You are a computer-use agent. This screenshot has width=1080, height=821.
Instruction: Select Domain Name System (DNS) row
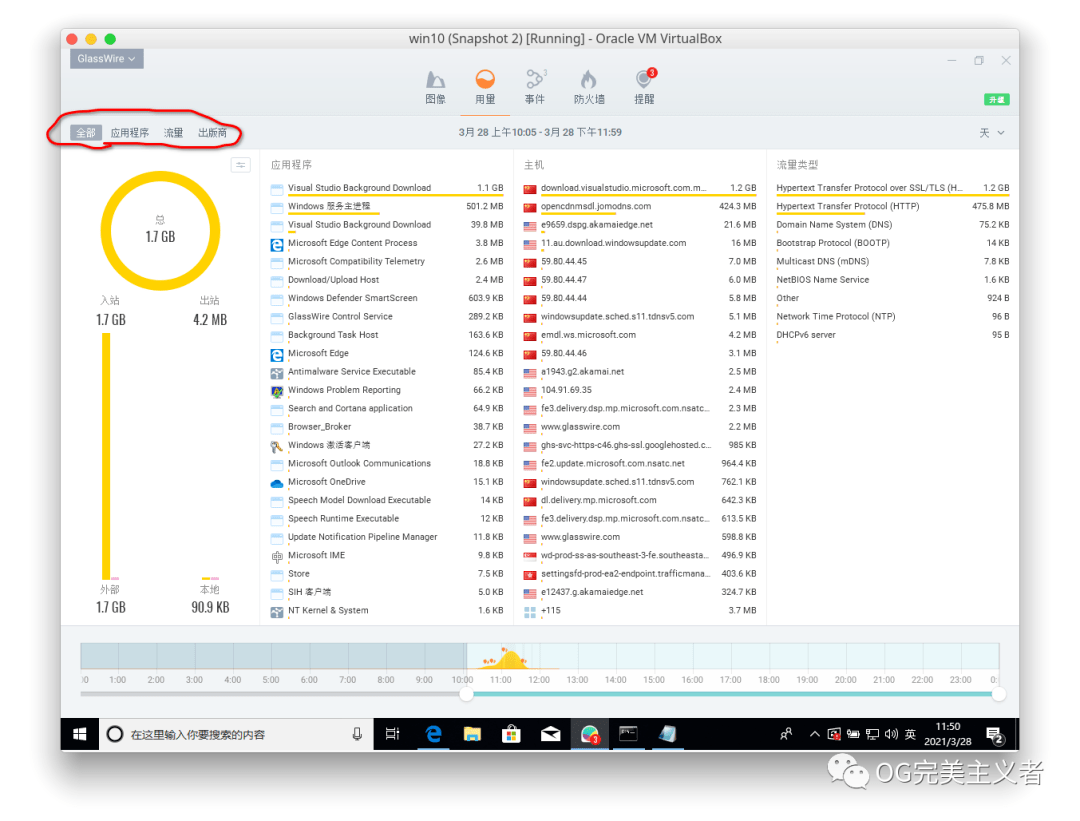[x=893, y=225]
